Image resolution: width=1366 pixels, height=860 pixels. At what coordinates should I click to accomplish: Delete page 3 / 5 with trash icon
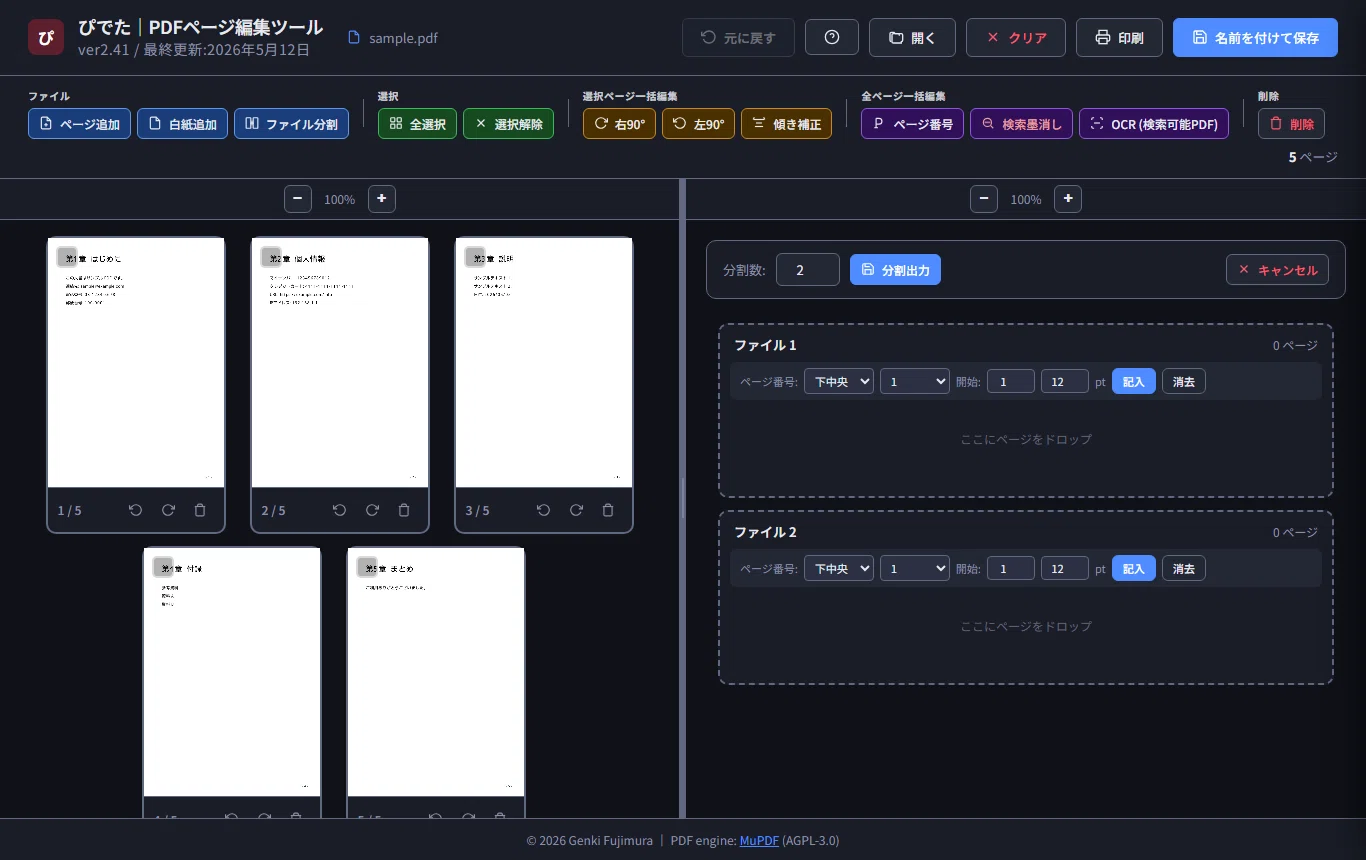608,510
